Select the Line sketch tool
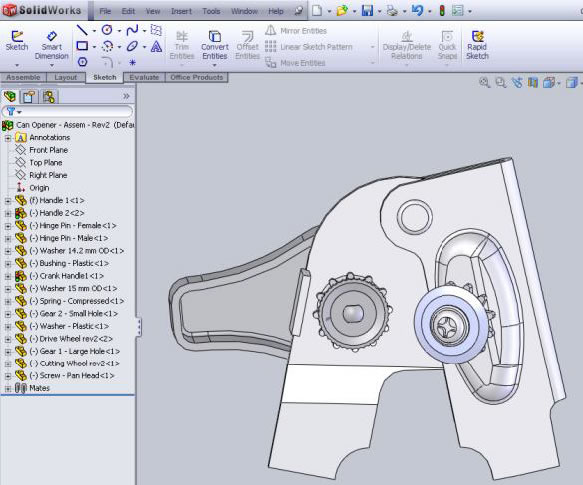The width and height of the screenshot is (583, 485). (82, 30)
